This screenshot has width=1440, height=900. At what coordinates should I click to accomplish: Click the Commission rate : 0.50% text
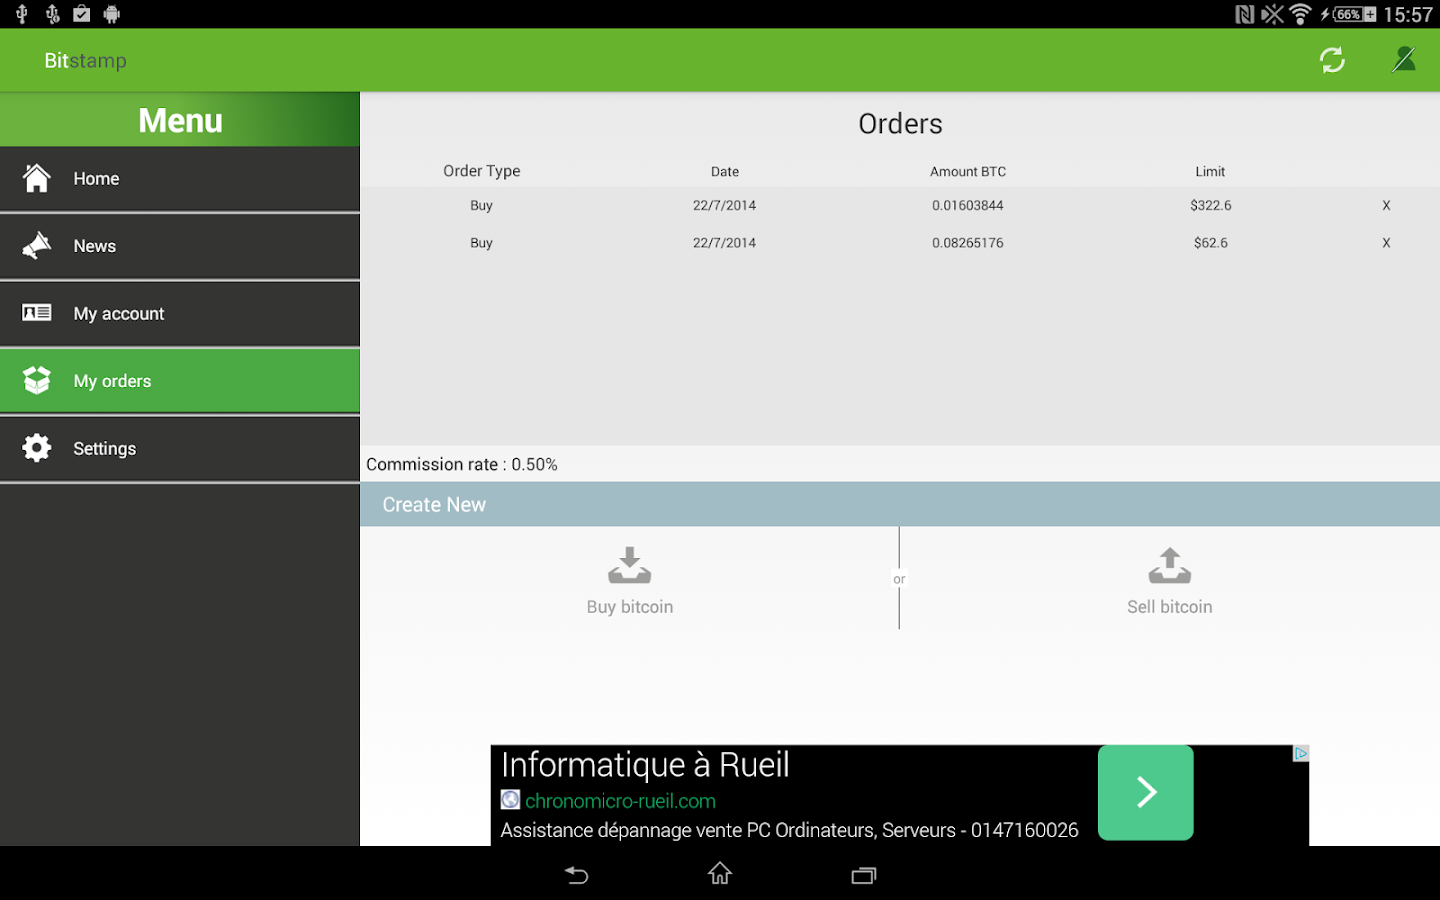pyautogui.click(x=462, y=464)
